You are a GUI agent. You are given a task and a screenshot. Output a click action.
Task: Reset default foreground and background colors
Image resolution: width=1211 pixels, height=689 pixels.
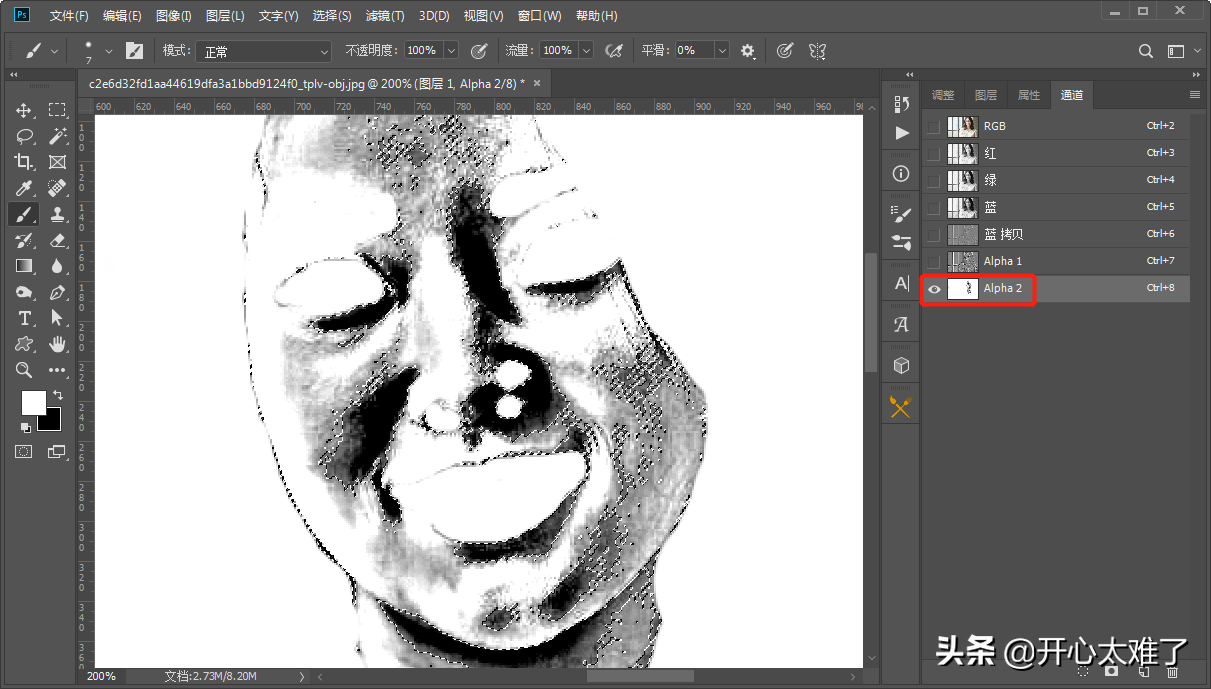(26, 428)
